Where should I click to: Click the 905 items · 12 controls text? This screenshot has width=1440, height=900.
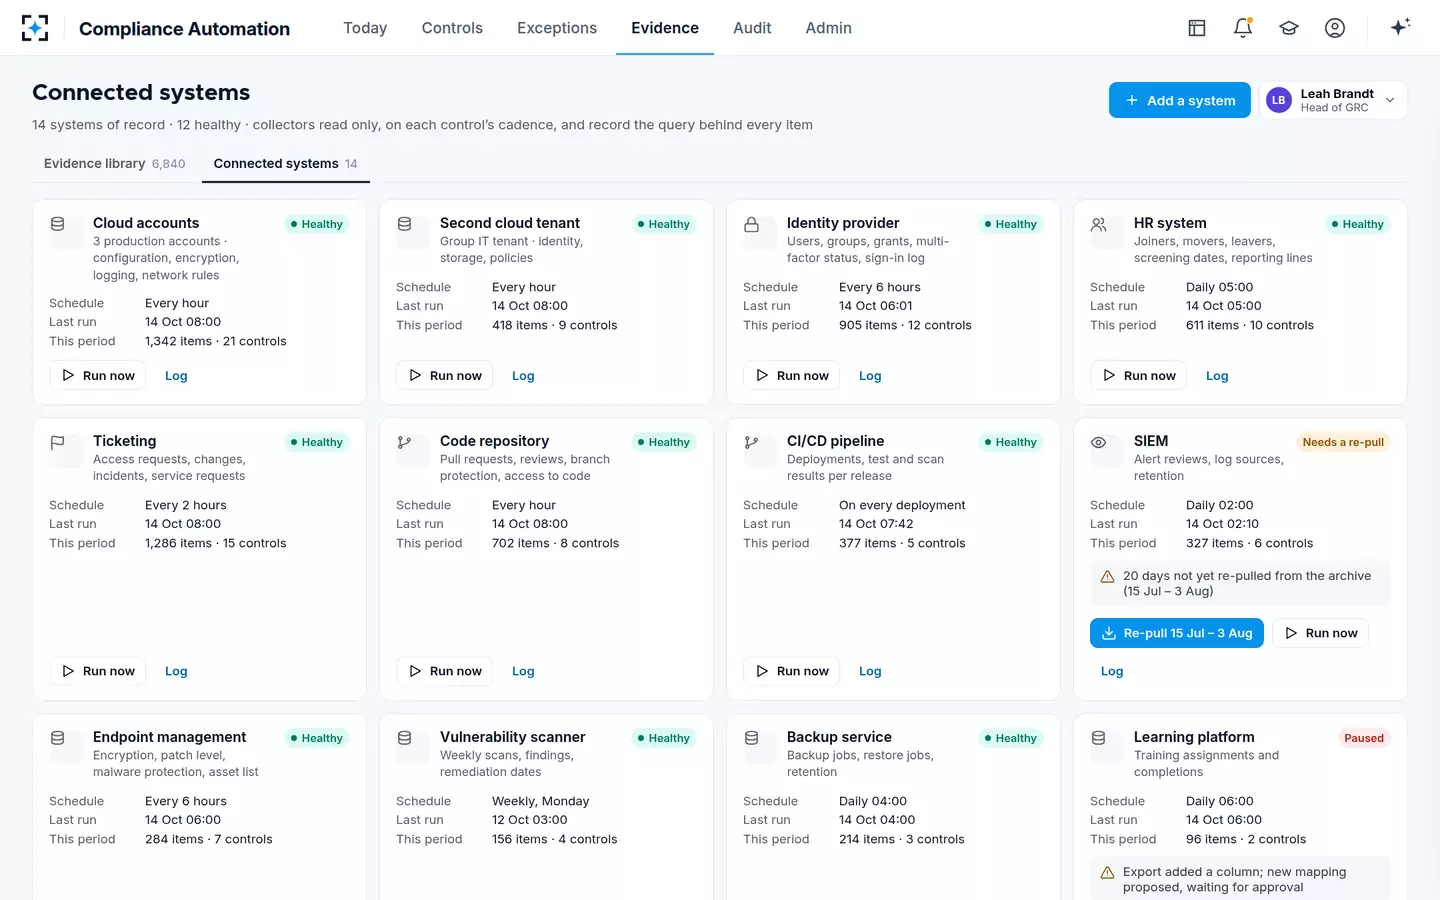pos(905,325)
